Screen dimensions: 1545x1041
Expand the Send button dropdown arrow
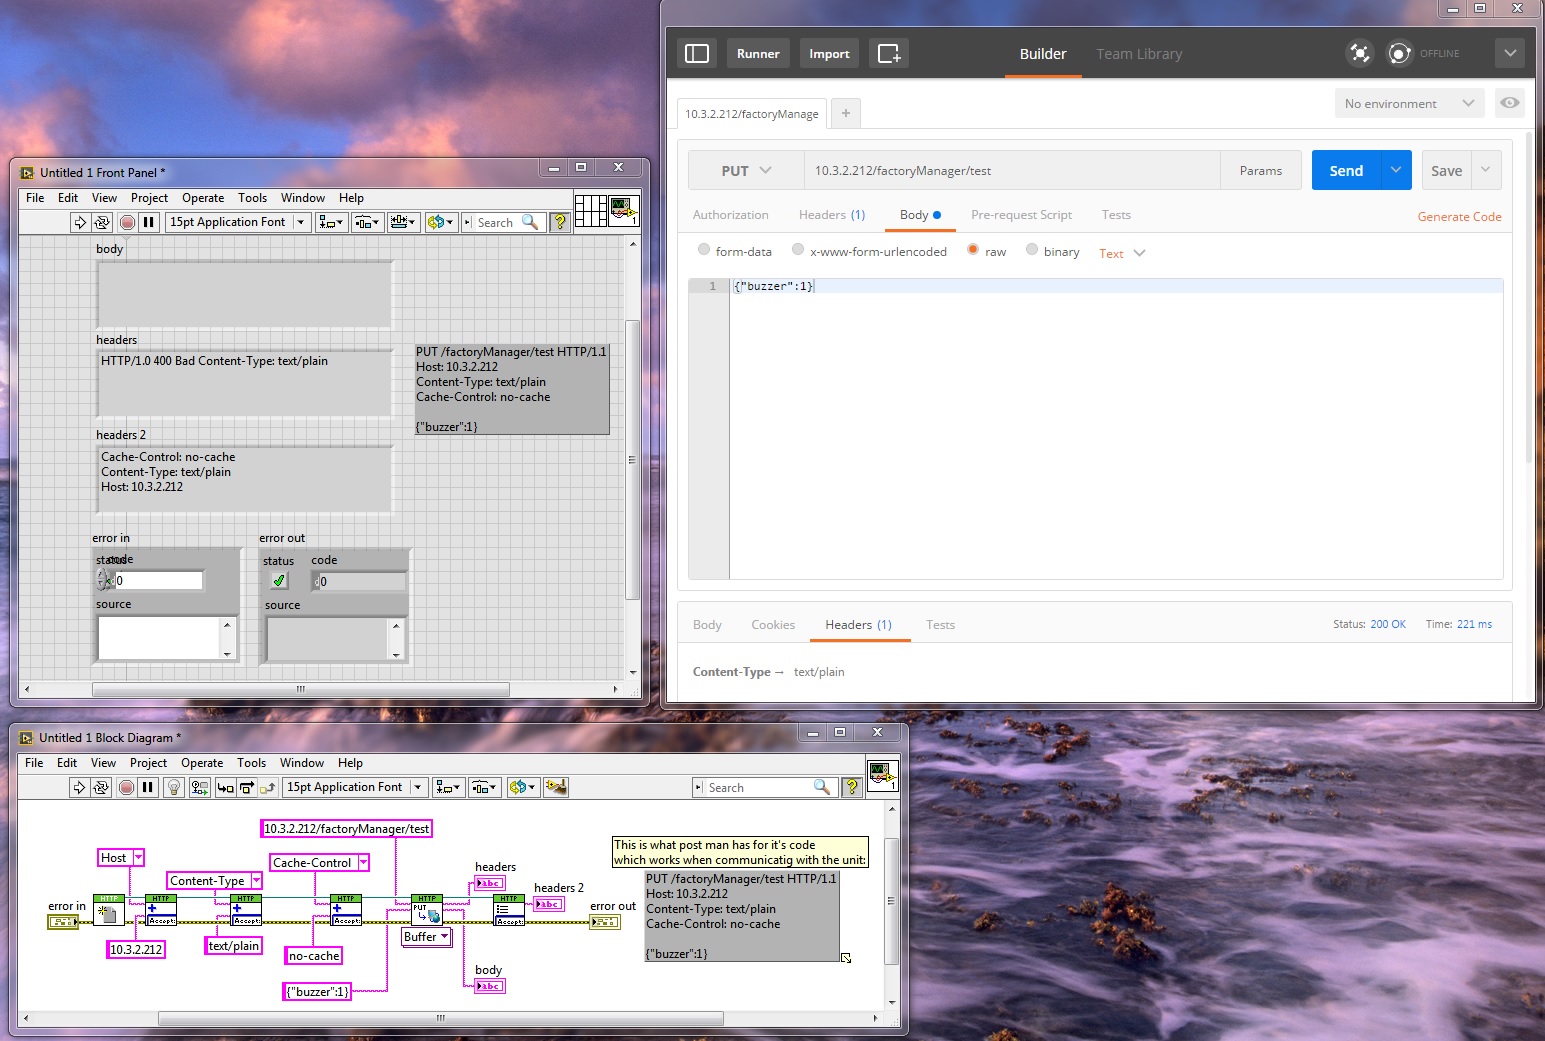pyautogui.click(x=1396, y=170)
